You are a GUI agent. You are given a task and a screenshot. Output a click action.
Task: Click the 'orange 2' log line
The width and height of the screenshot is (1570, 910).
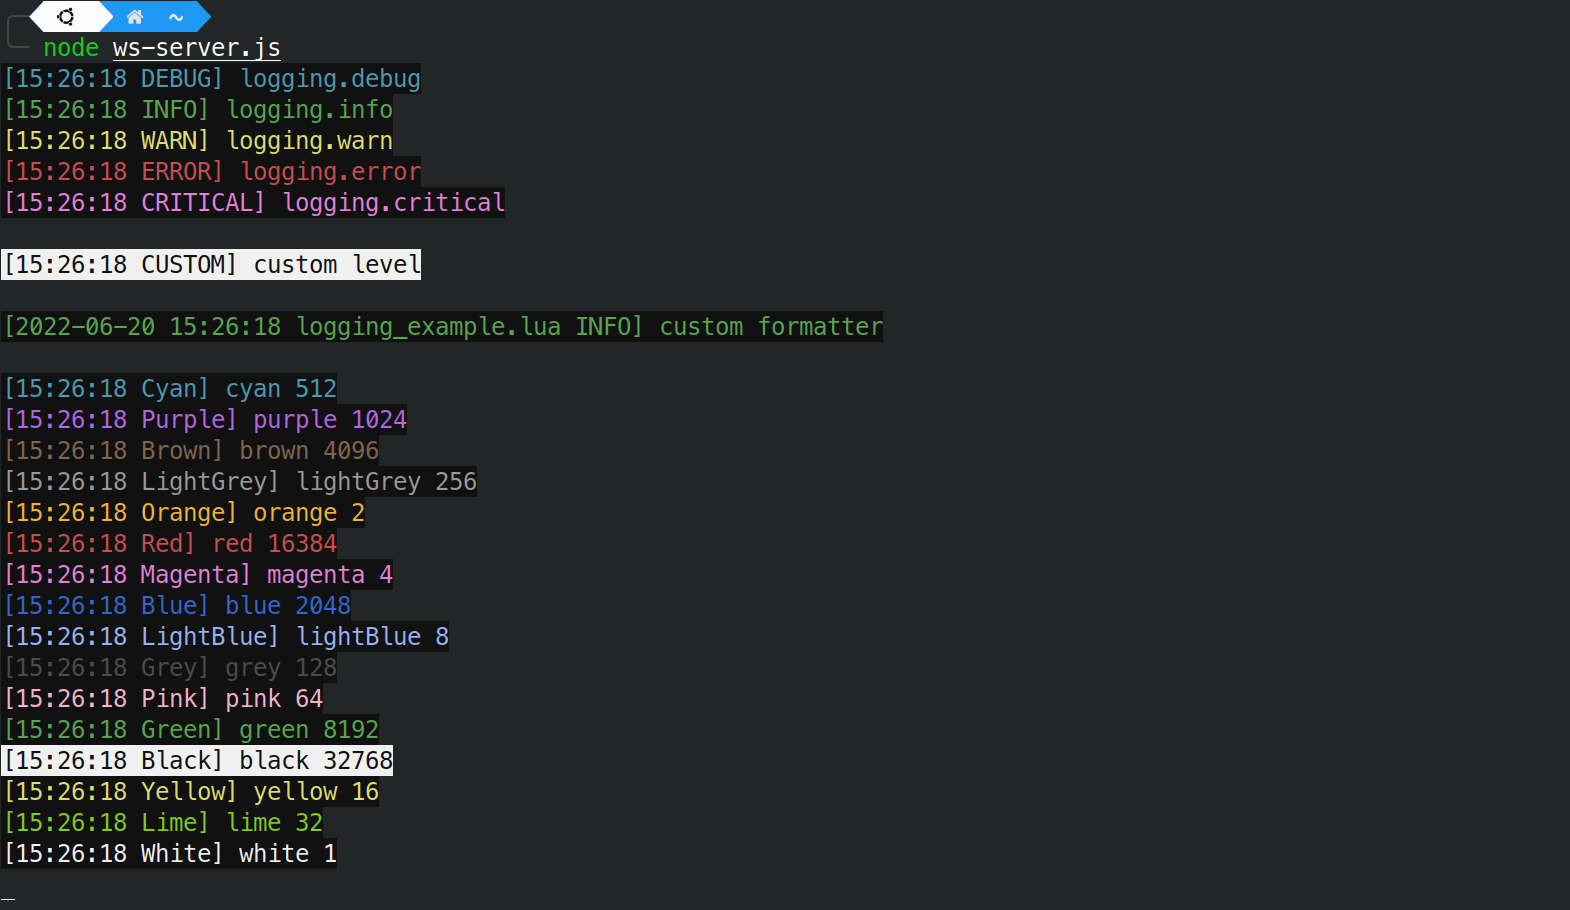[184, 512]
